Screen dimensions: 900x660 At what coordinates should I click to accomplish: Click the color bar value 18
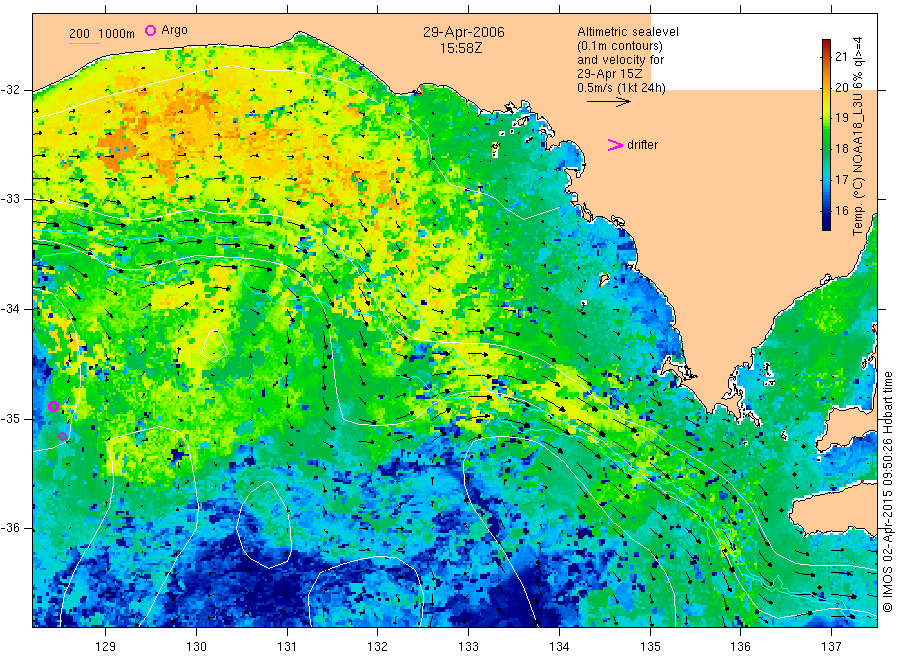tap(841, 149)
